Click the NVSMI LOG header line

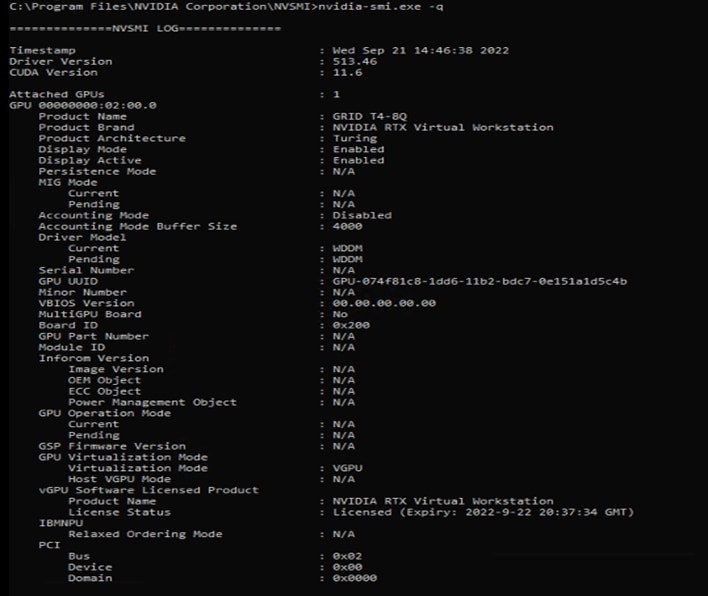(145, 28)
